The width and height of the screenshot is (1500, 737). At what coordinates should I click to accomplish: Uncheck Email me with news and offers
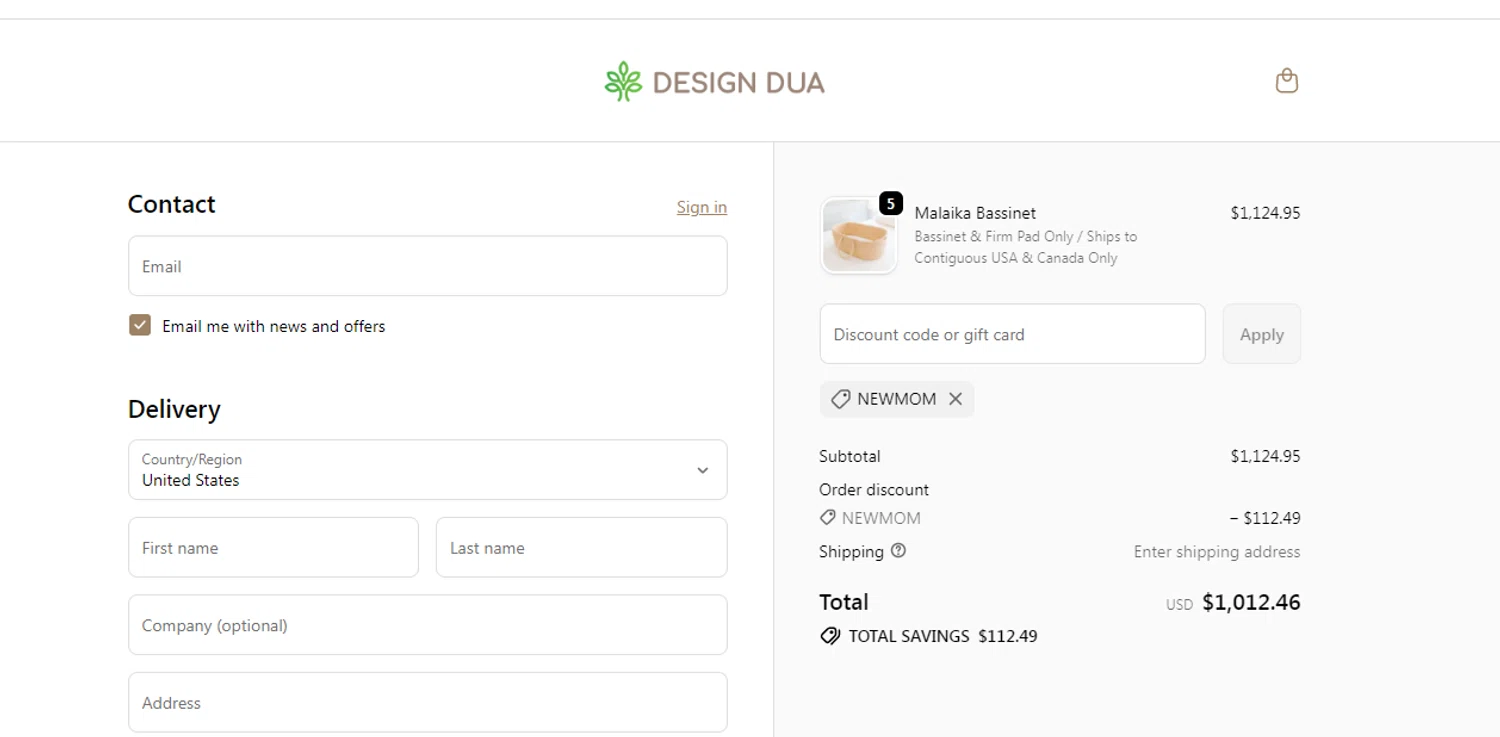click(x=140, y=325)
